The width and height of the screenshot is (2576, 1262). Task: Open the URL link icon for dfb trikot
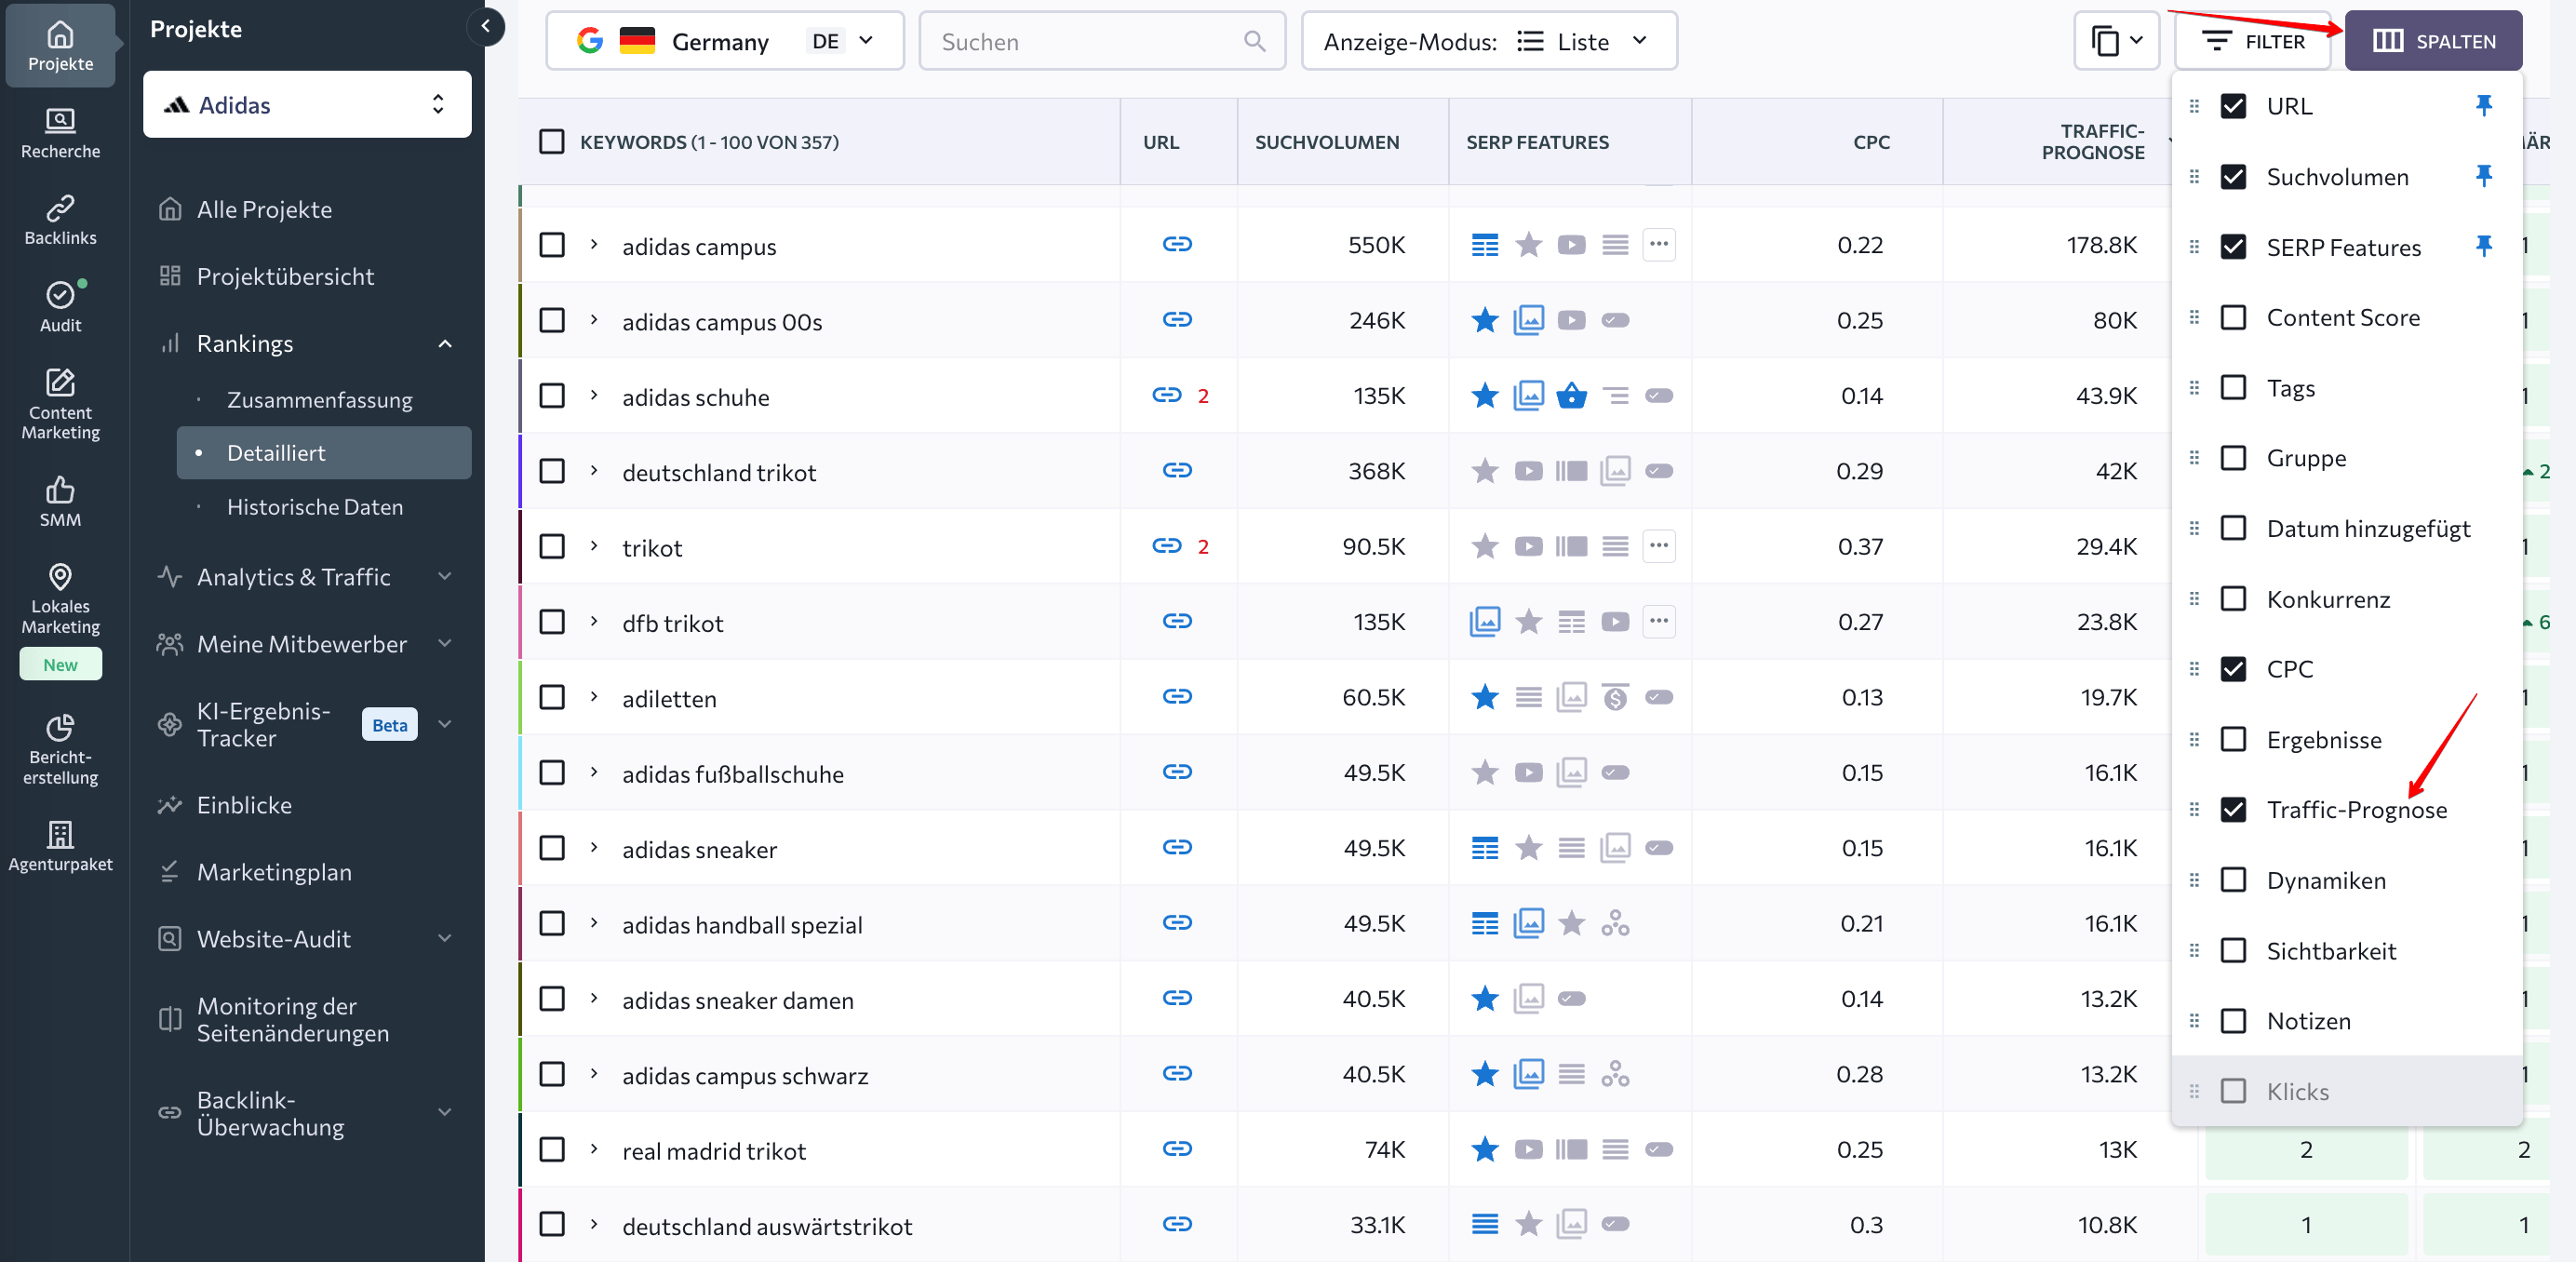click(1177, 621)
